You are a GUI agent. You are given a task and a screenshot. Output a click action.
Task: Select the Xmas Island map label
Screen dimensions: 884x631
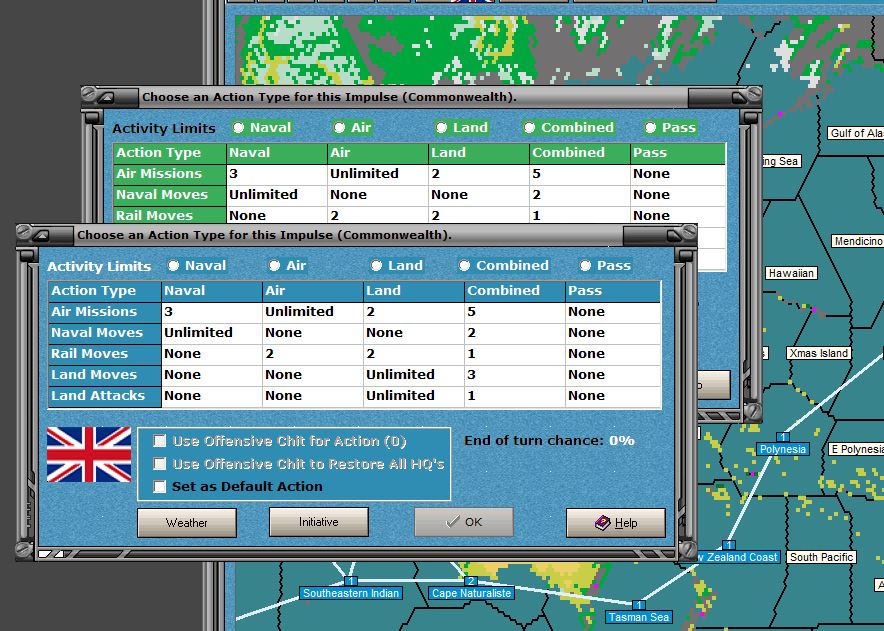tap(819, 354)
